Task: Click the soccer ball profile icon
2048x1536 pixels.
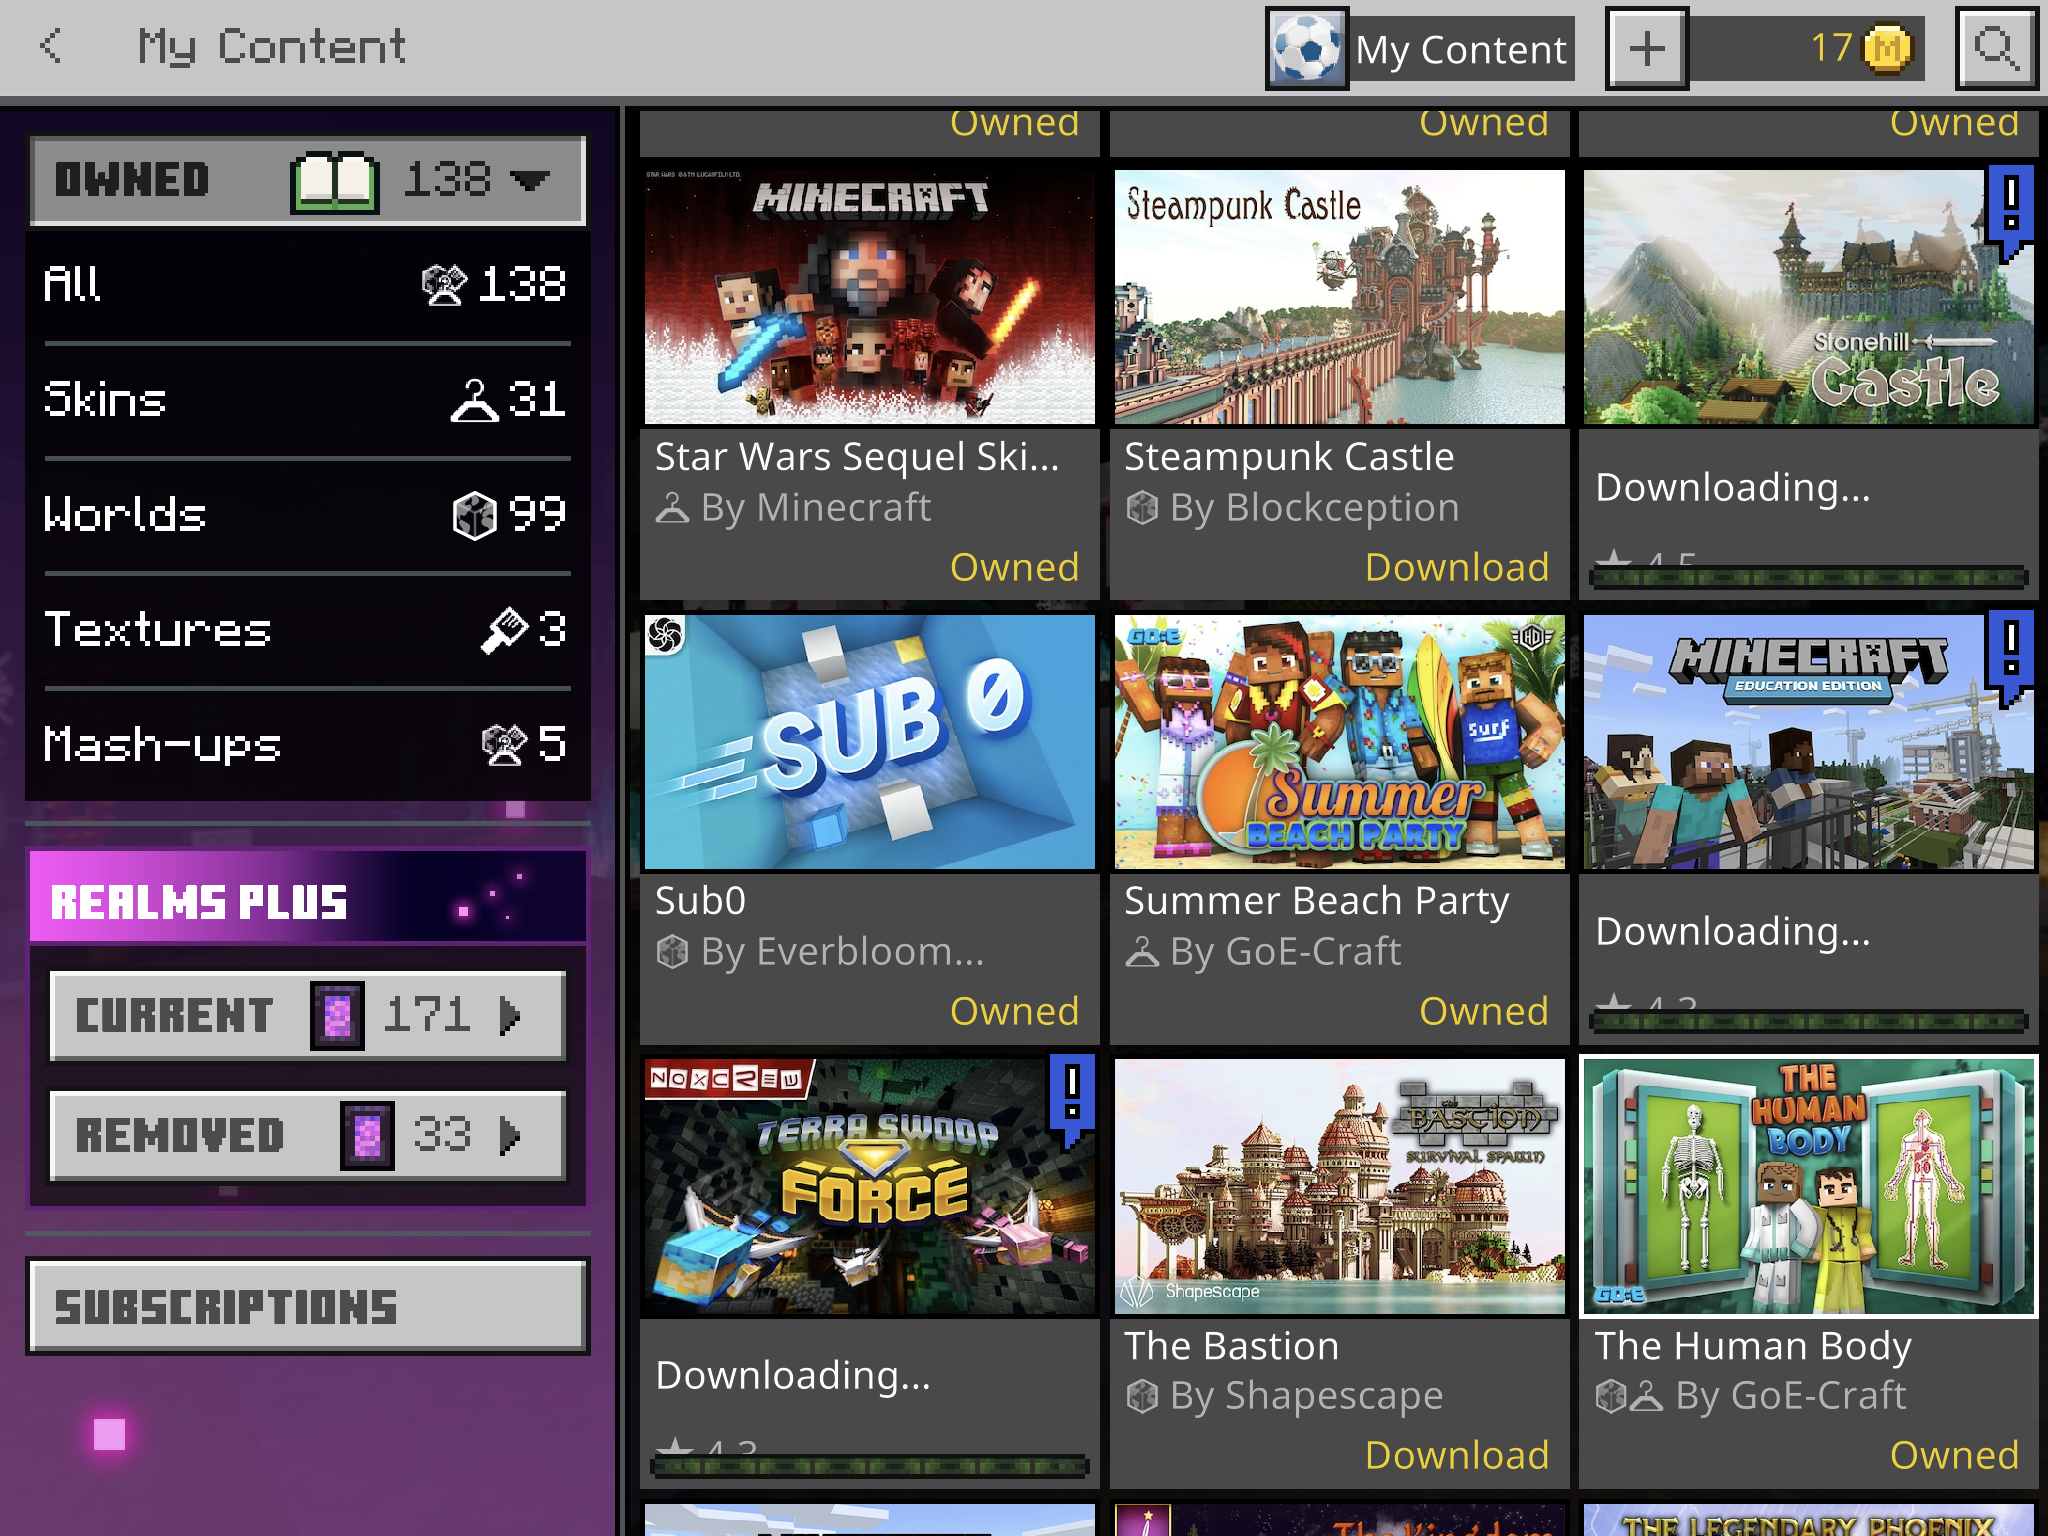Action: click(x=1307, y=48)
